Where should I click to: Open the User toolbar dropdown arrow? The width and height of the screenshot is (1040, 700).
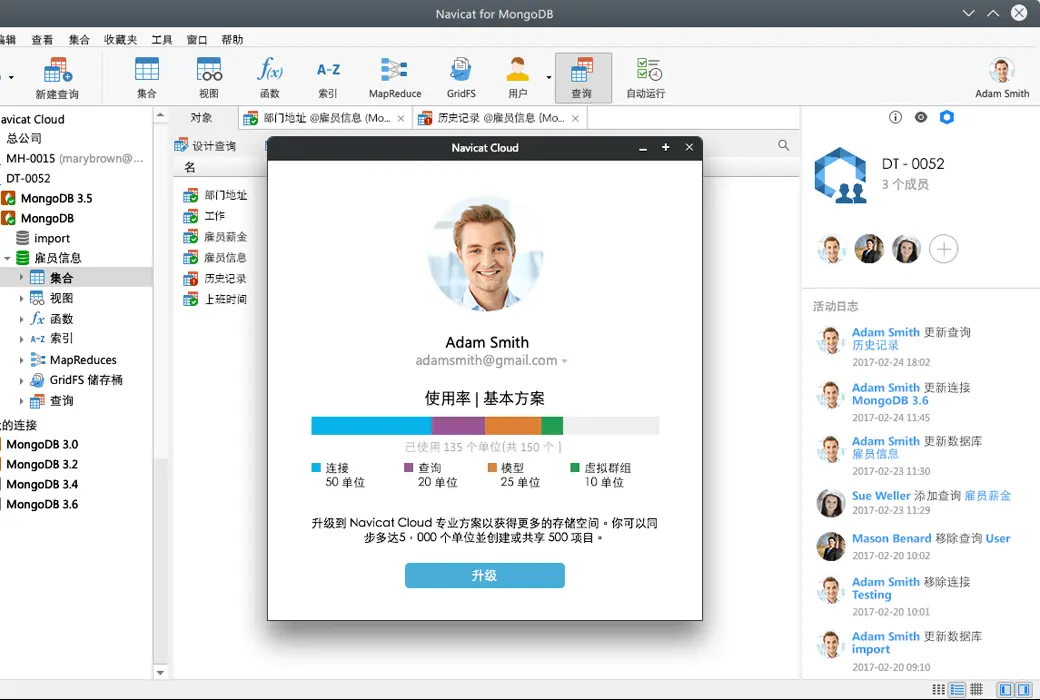point(549,78)
